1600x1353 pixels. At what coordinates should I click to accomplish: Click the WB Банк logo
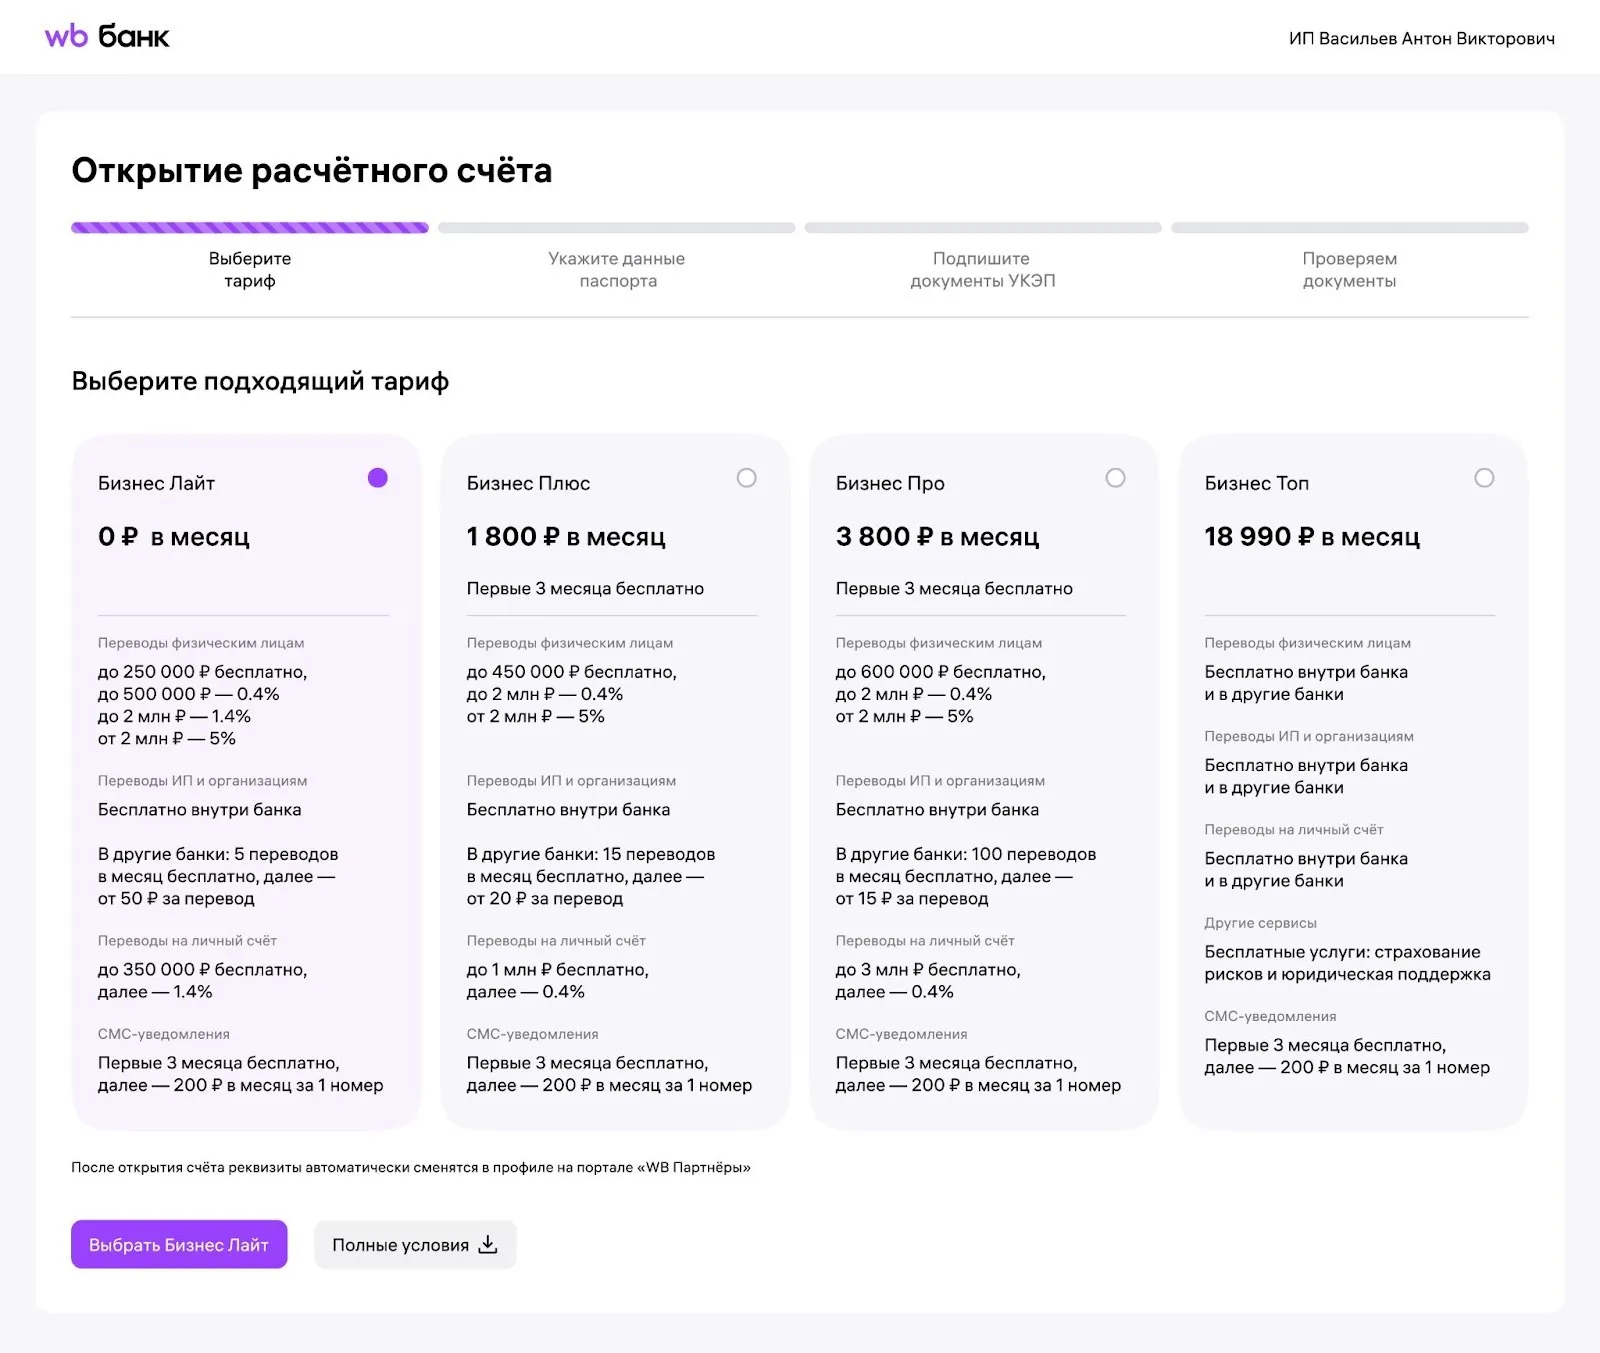[107, 37]
